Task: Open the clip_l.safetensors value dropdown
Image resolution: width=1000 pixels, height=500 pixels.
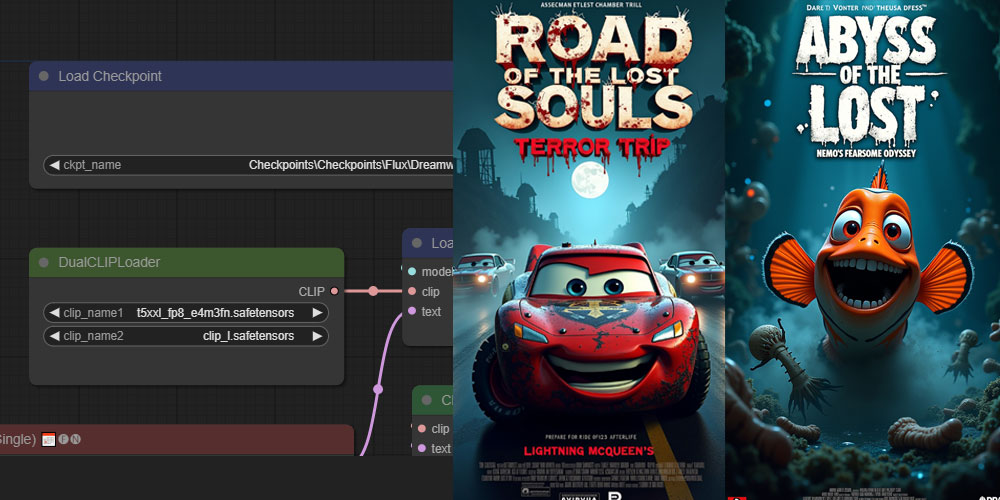Action: point(248,335)
